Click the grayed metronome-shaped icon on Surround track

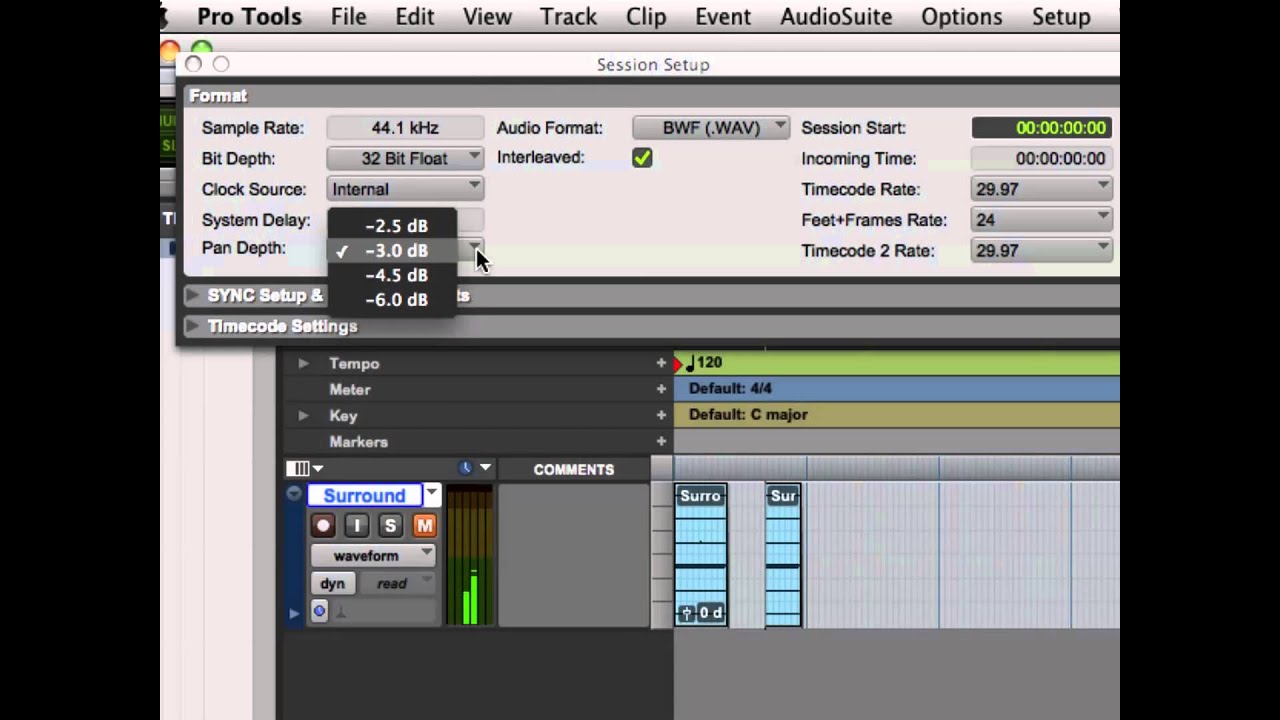(x=340, y=612)
